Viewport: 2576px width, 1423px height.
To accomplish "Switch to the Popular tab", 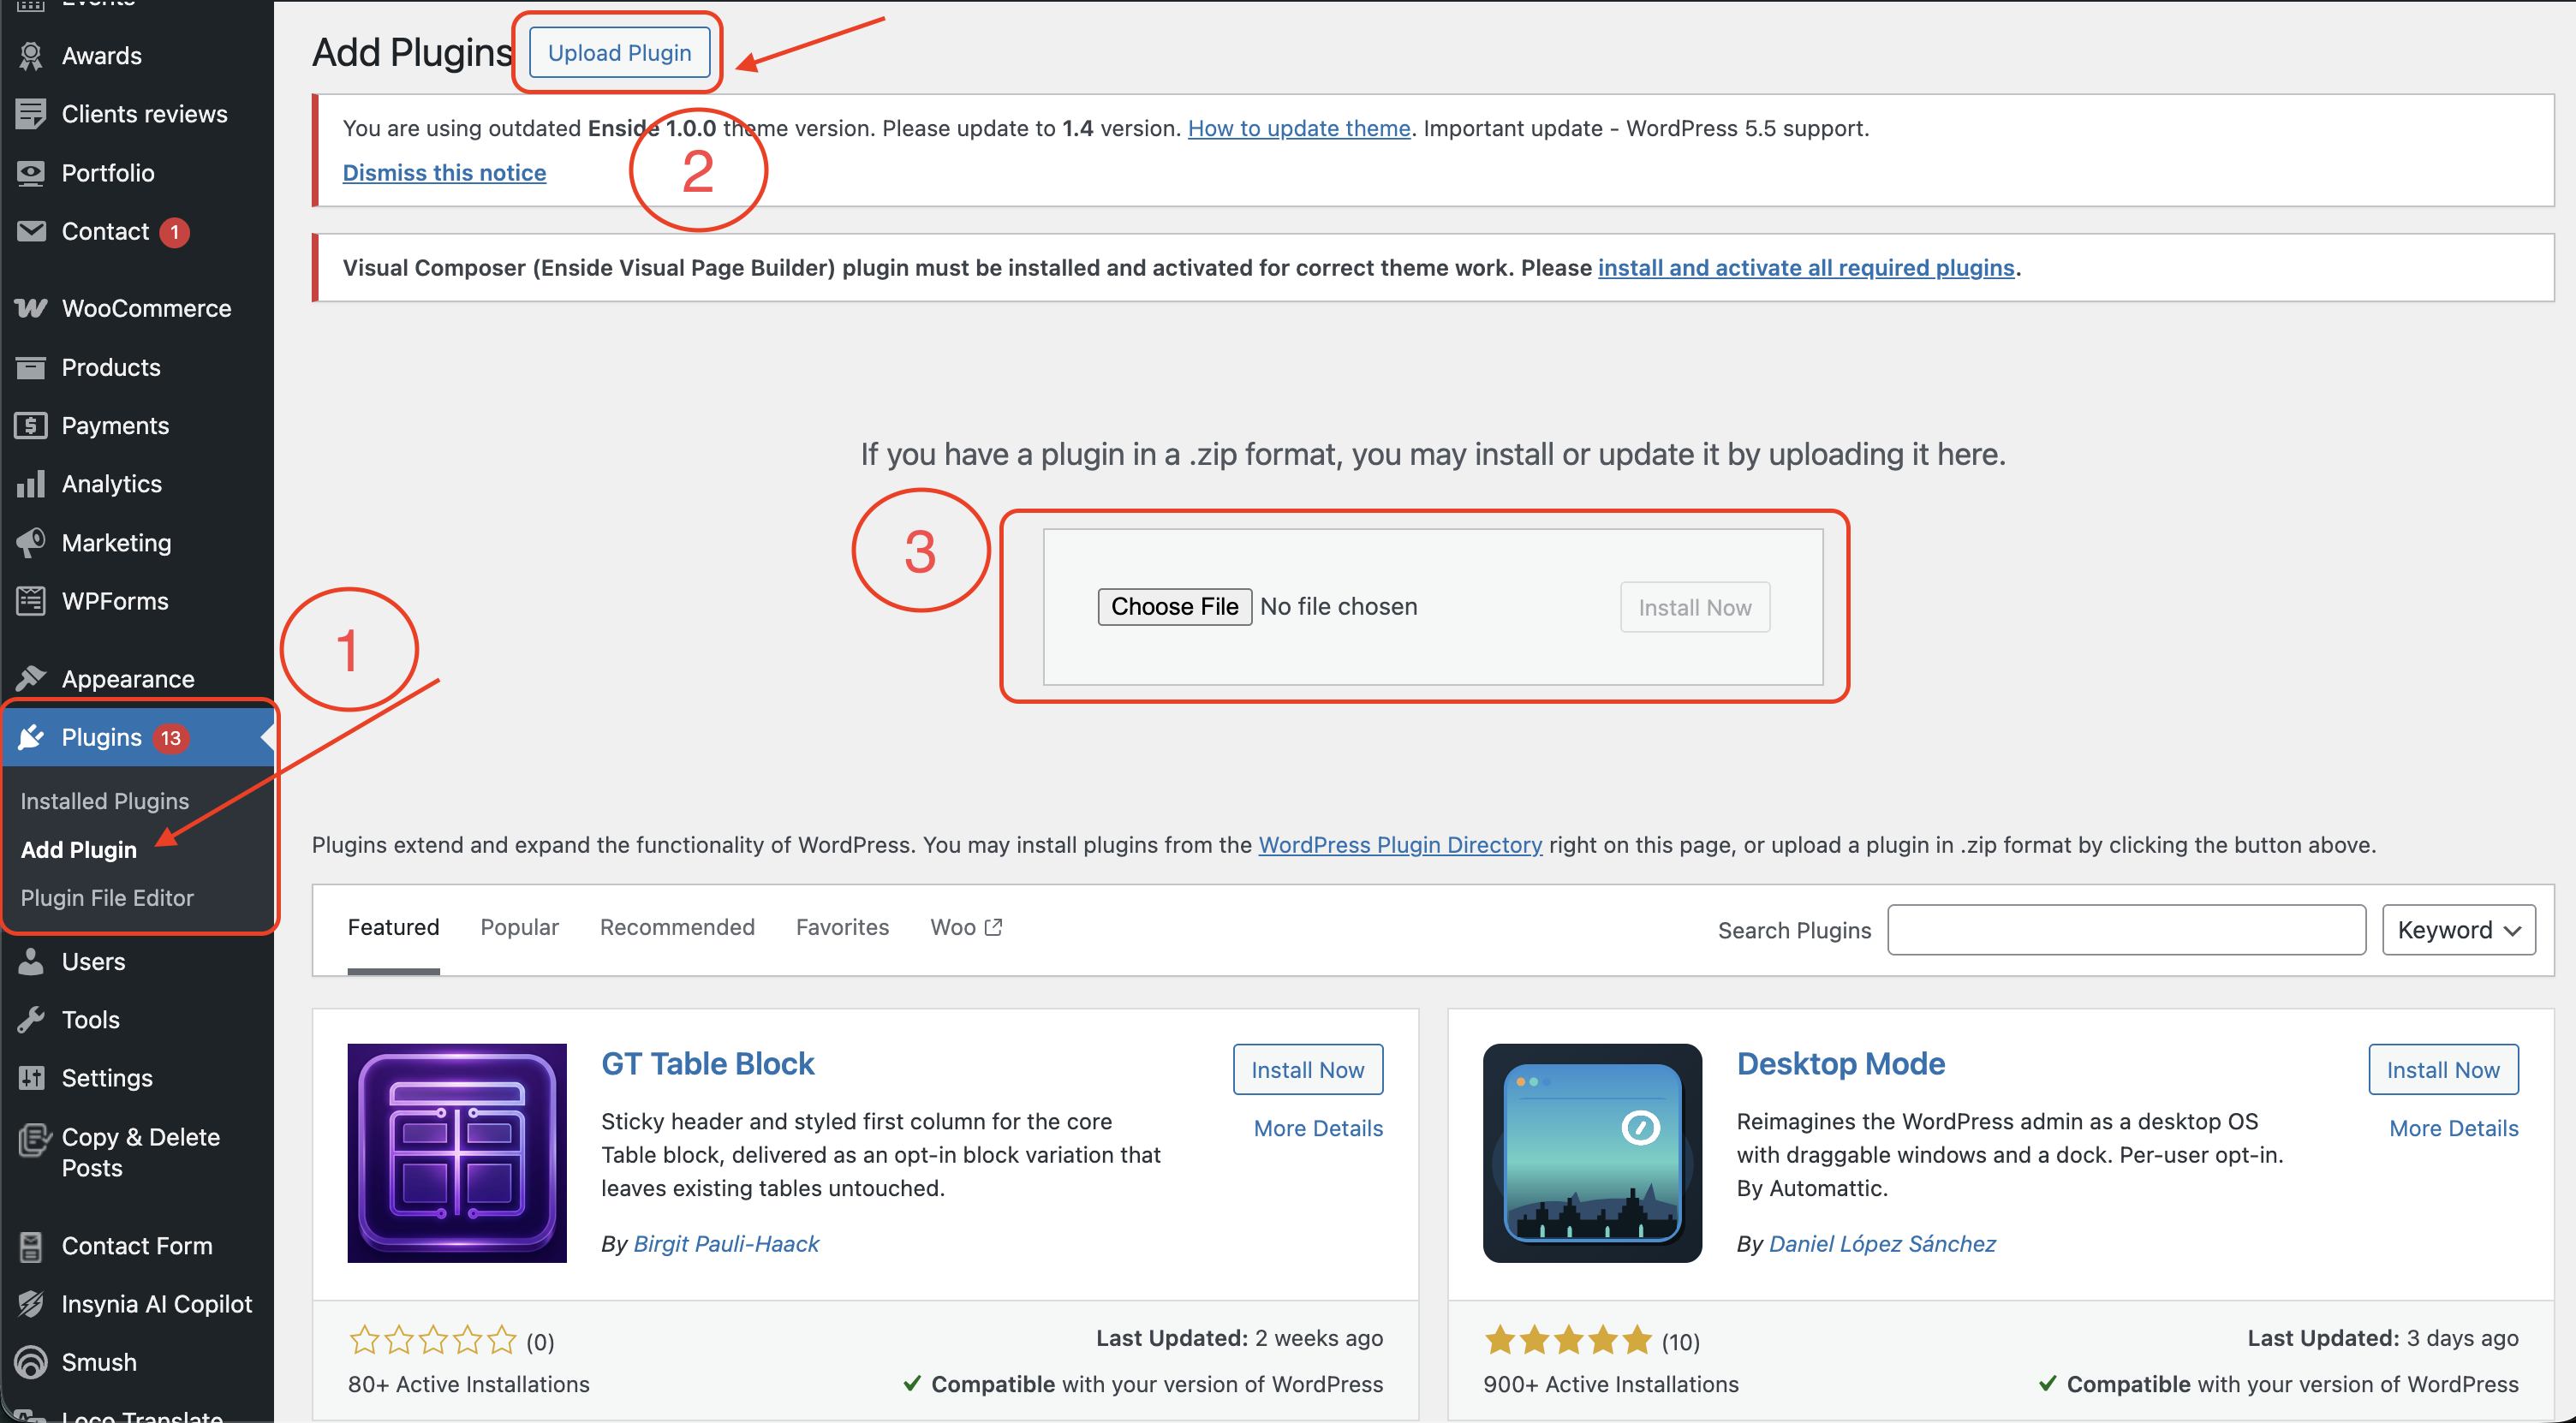I will pyautogui.click(x=519, y=927).
